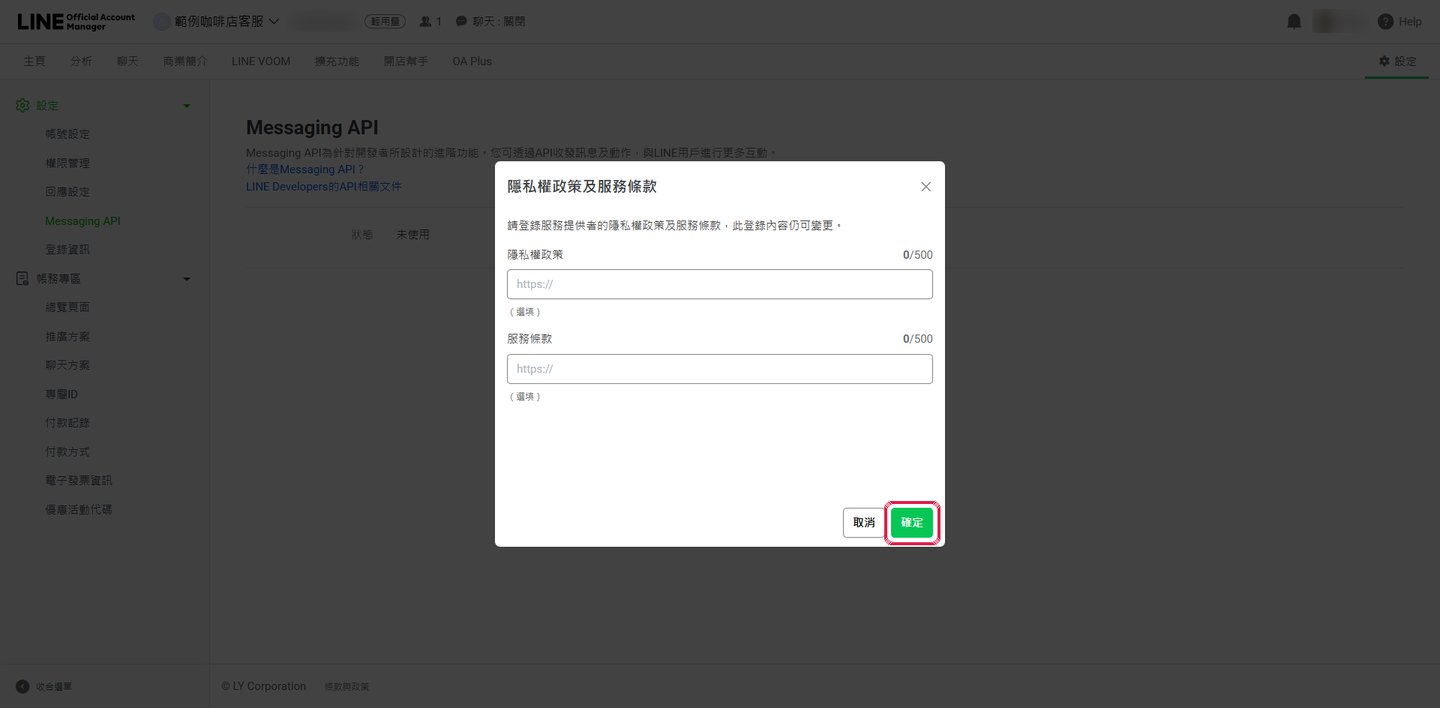Click the LINE Official Account Manager logo
Viewport: 1440px width, 708px height.
coord(76,21)
